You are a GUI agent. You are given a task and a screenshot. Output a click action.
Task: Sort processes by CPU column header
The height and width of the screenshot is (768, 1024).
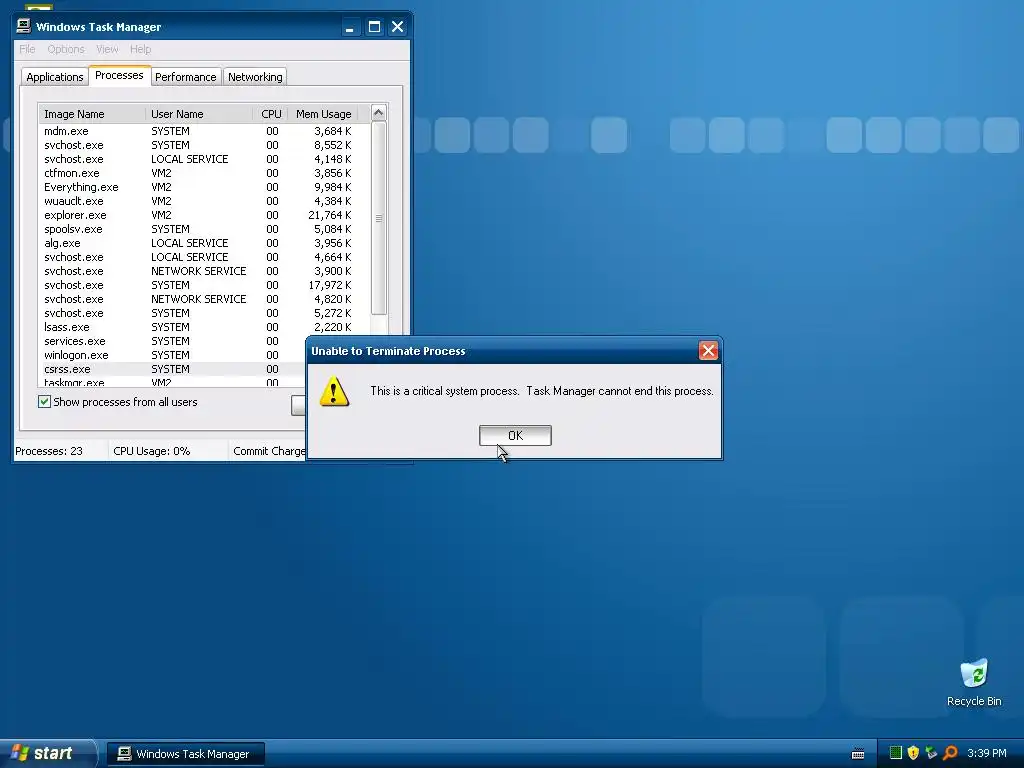[270, 114]
